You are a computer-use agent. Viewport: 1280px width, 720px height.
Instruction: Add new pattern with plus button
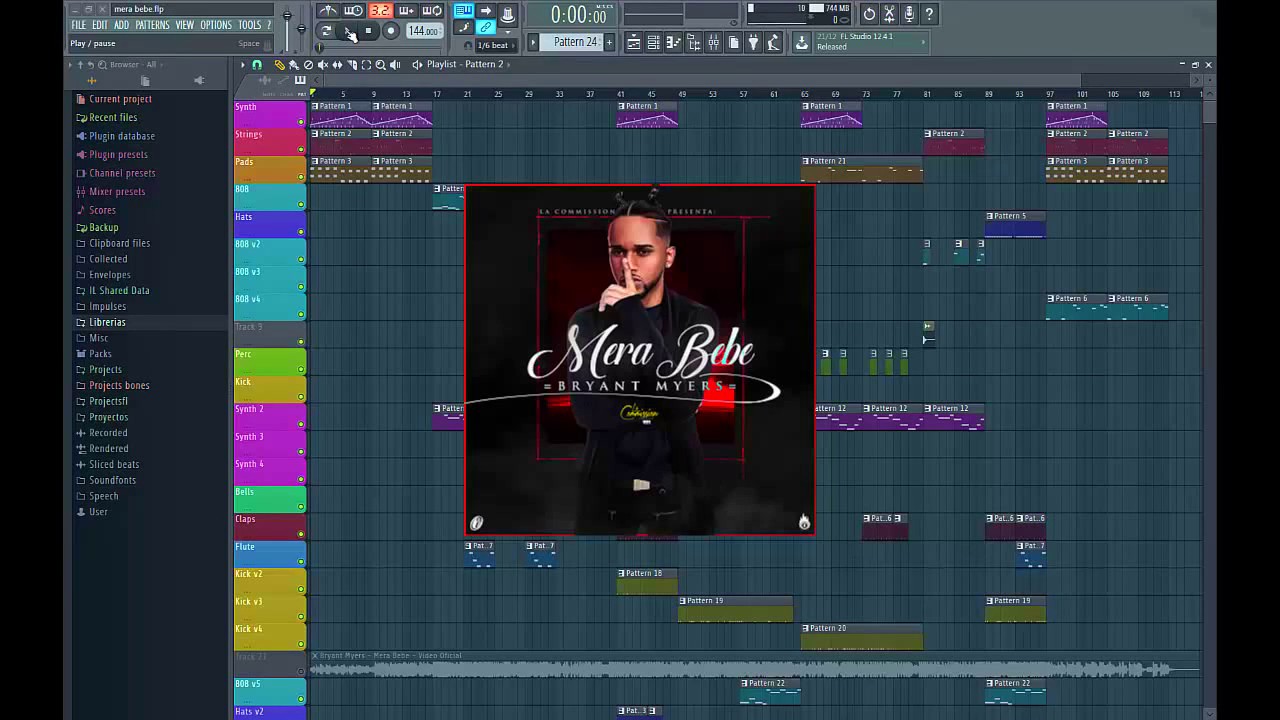(x=609, y=42)
